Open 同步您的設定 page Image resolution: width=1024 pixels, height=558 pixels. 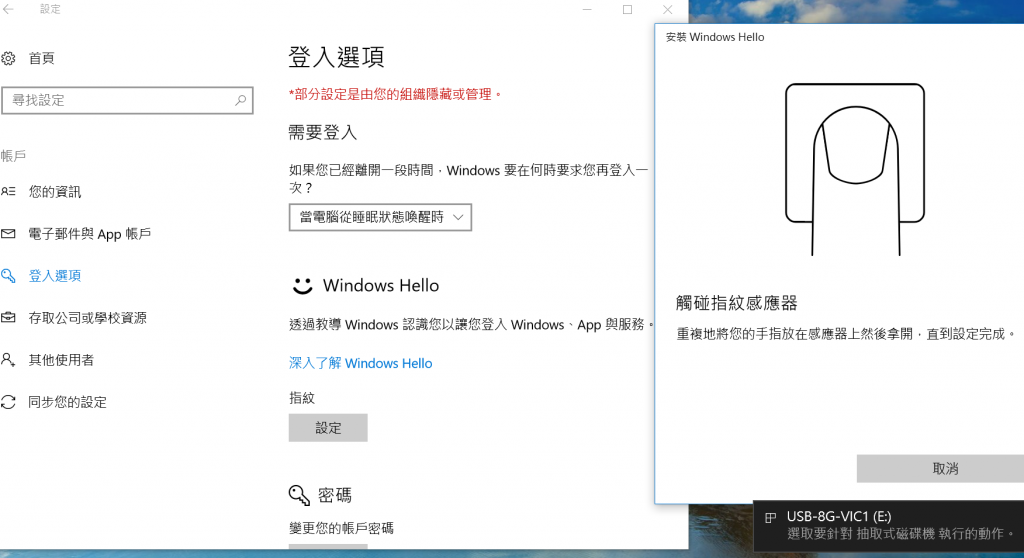point(68,402)
